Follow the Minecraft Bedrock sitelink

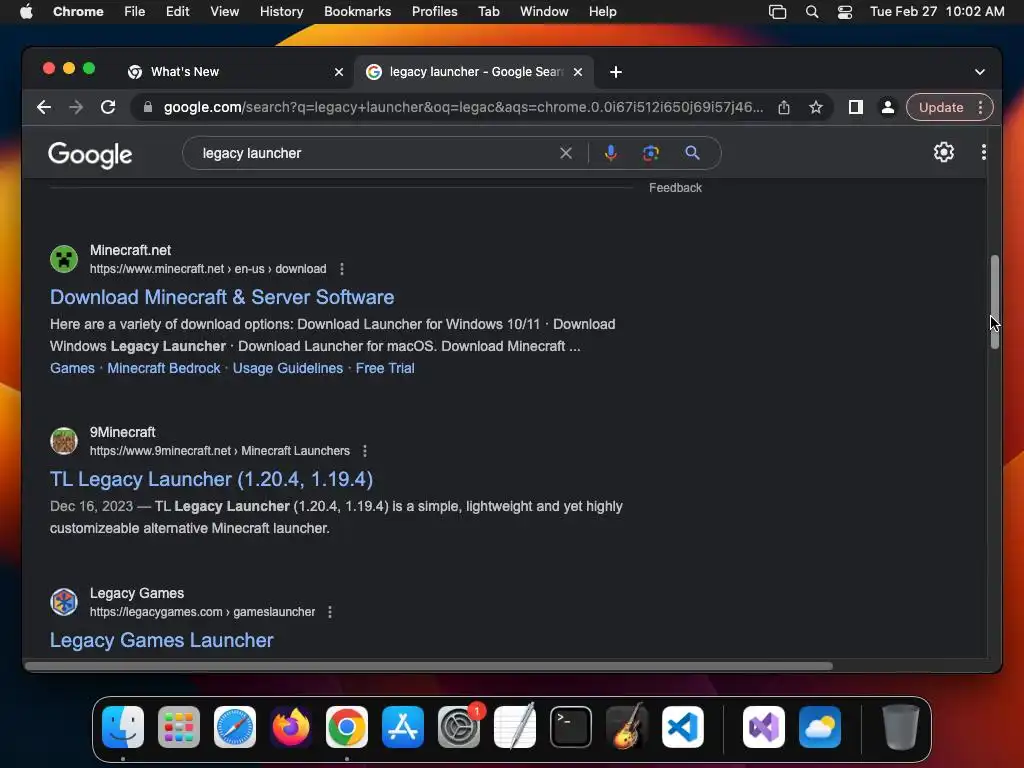coord(164,368)
